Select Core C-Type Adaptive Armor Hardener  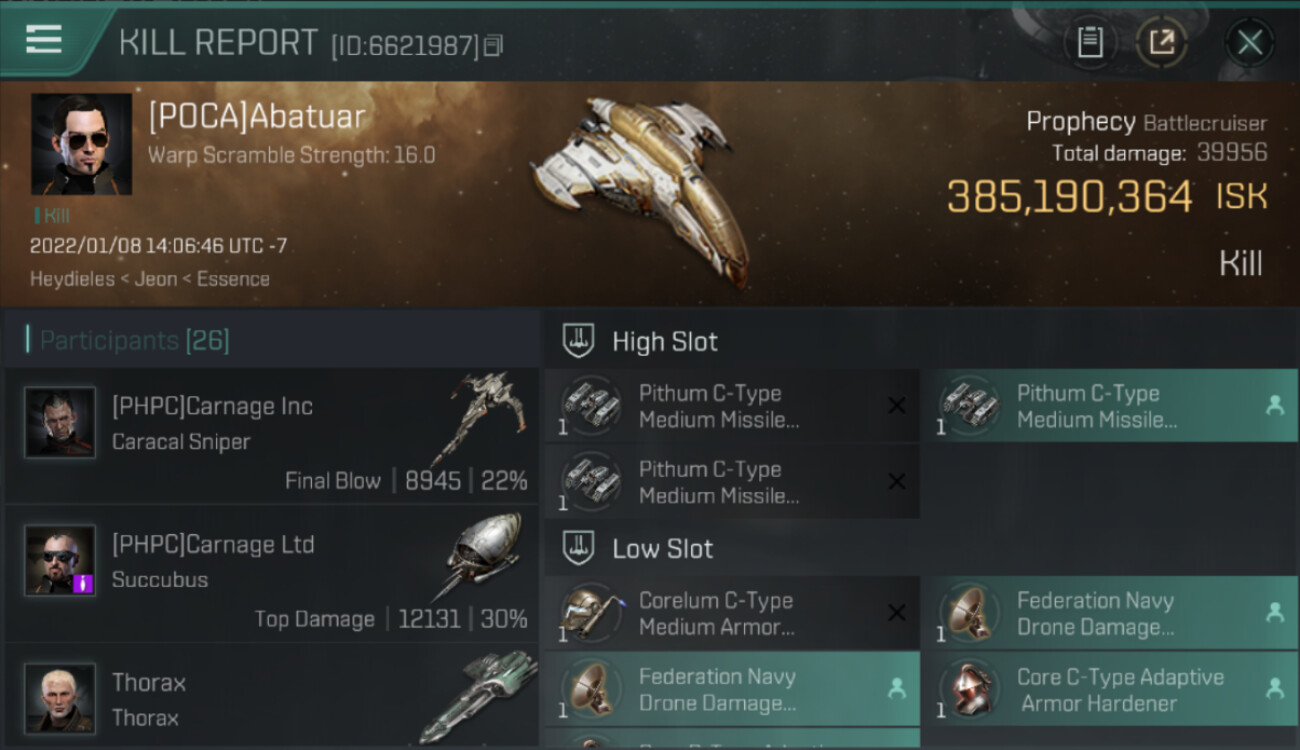pos(1109,689)
